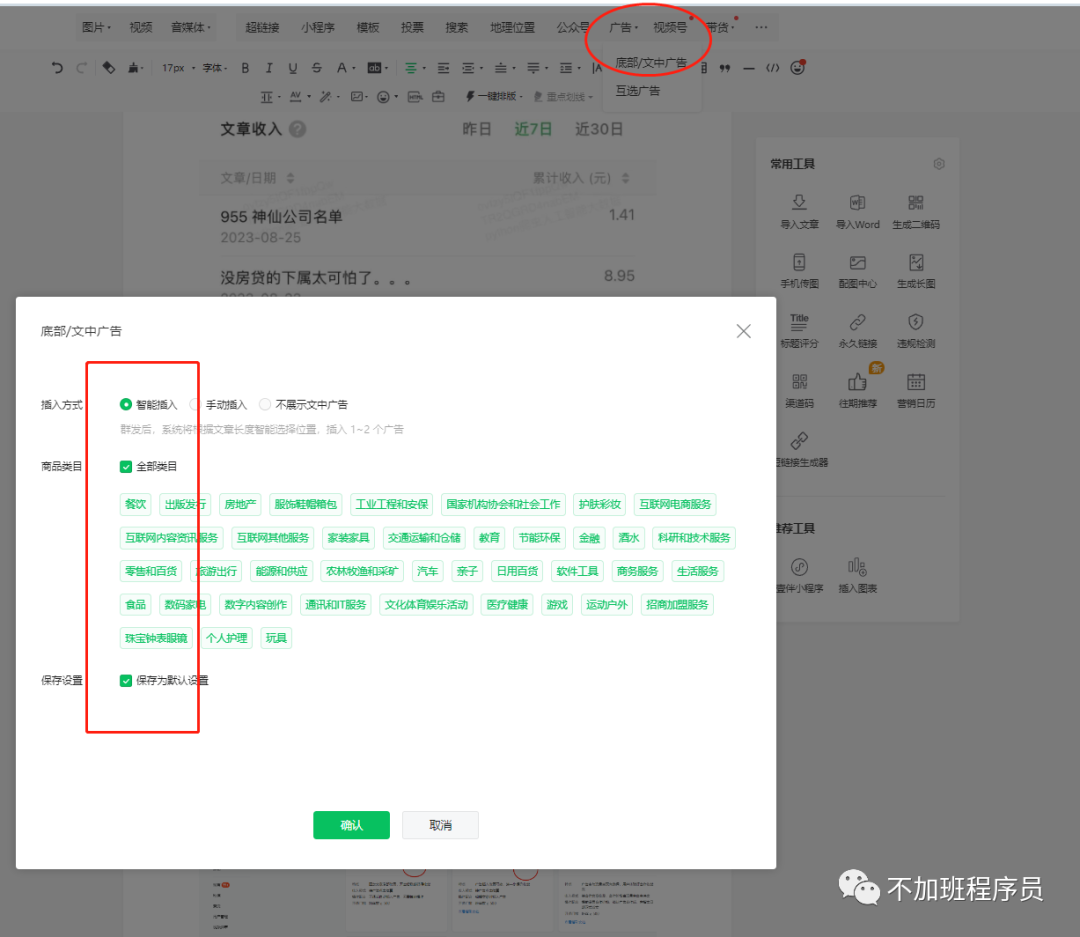Toggle strikethrough formatting (S)
Screen dimensions: 1080x937
pos(317,68)
